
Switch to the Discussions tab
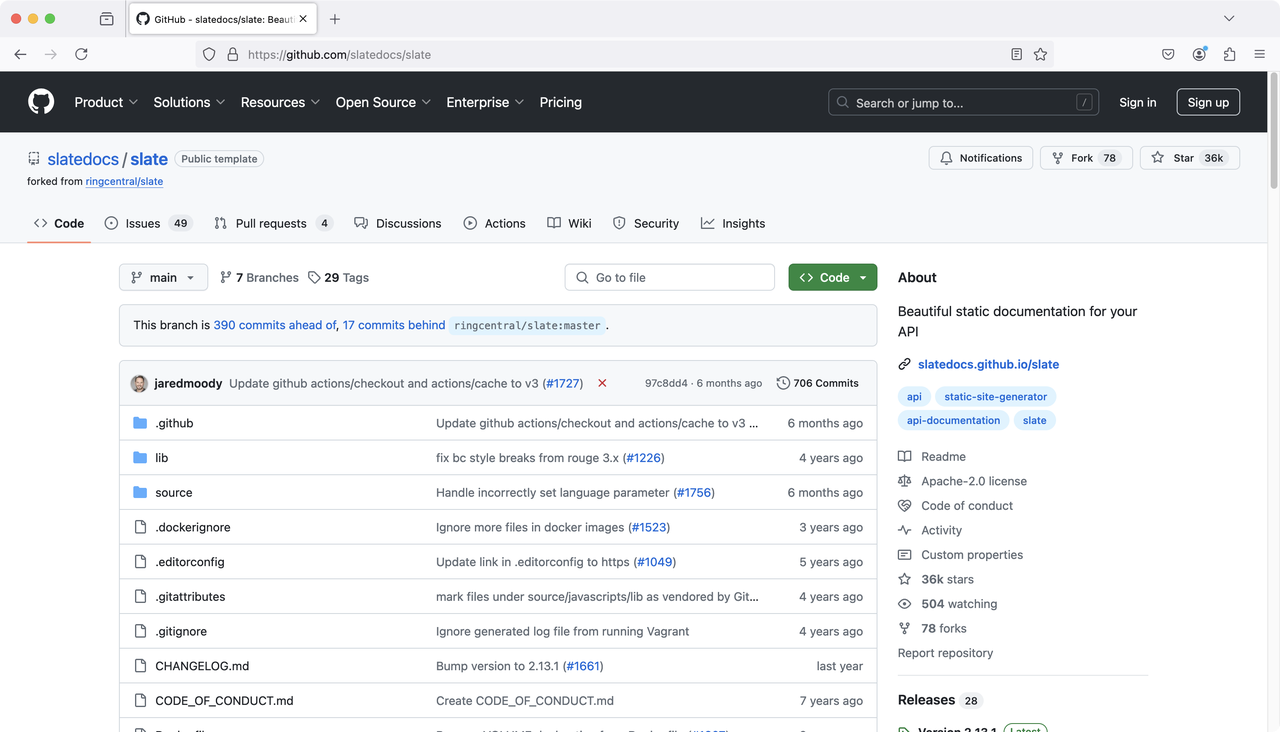[398, 223]
